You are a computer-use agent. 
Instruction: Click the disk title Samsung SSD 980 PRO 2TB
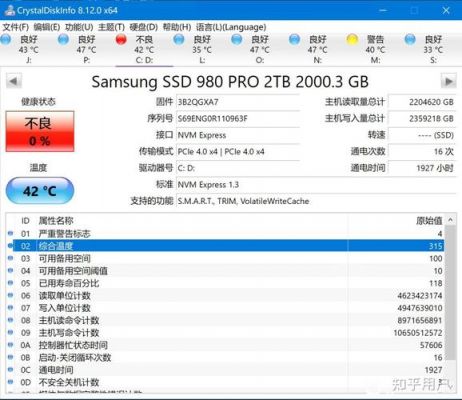pyautogui.click(x=230, y=82)
